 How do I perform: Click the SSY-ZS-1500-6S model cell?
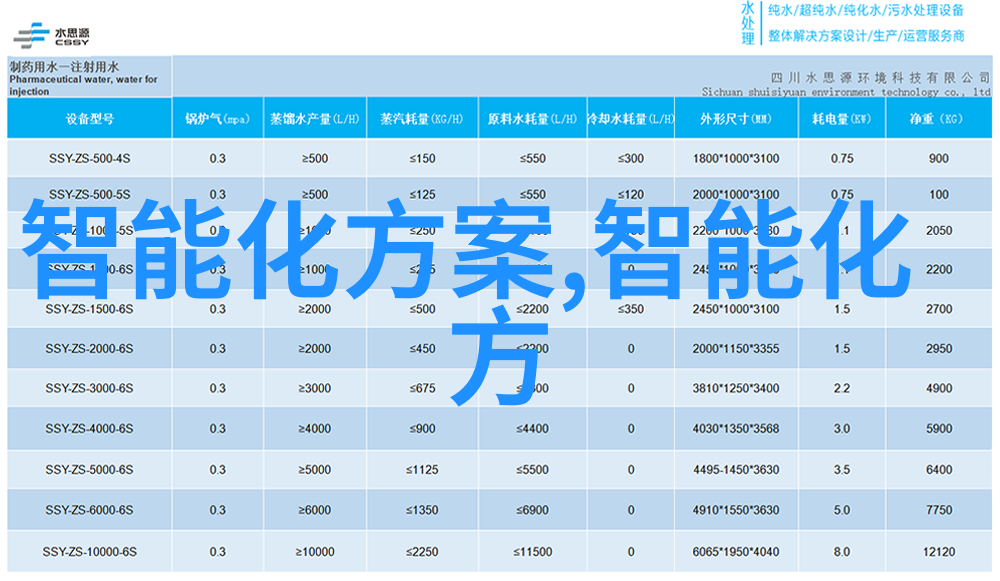click(89, 309)
